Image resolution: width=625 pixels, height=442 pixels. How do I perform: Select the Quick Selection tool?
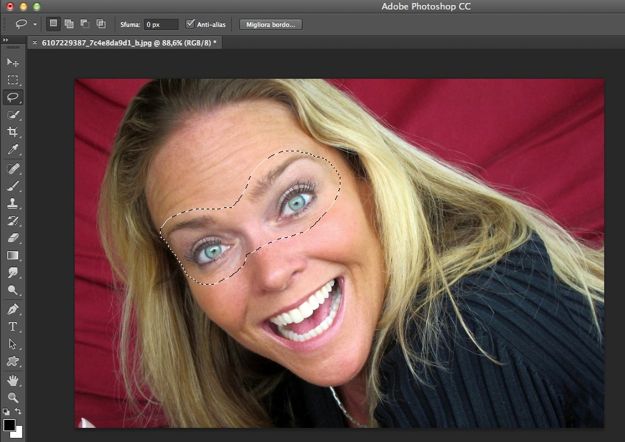pyautogui.click(x=13, y=115)
